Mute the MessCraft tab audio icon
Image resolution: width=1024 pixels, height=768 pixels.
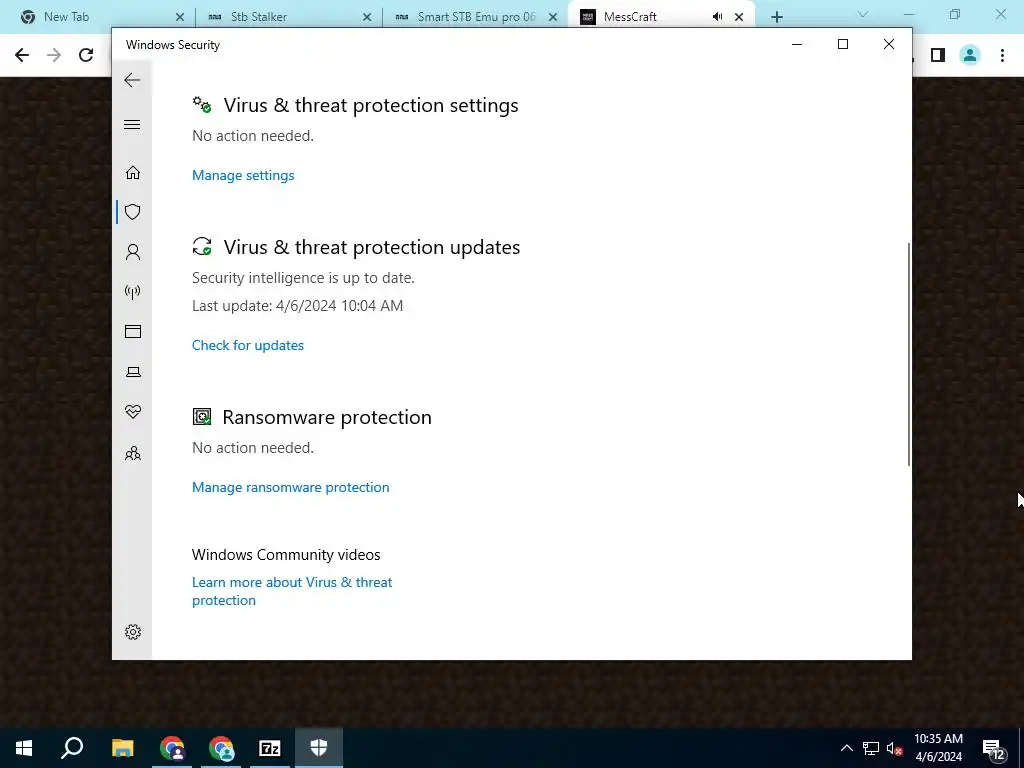point(717,17)
